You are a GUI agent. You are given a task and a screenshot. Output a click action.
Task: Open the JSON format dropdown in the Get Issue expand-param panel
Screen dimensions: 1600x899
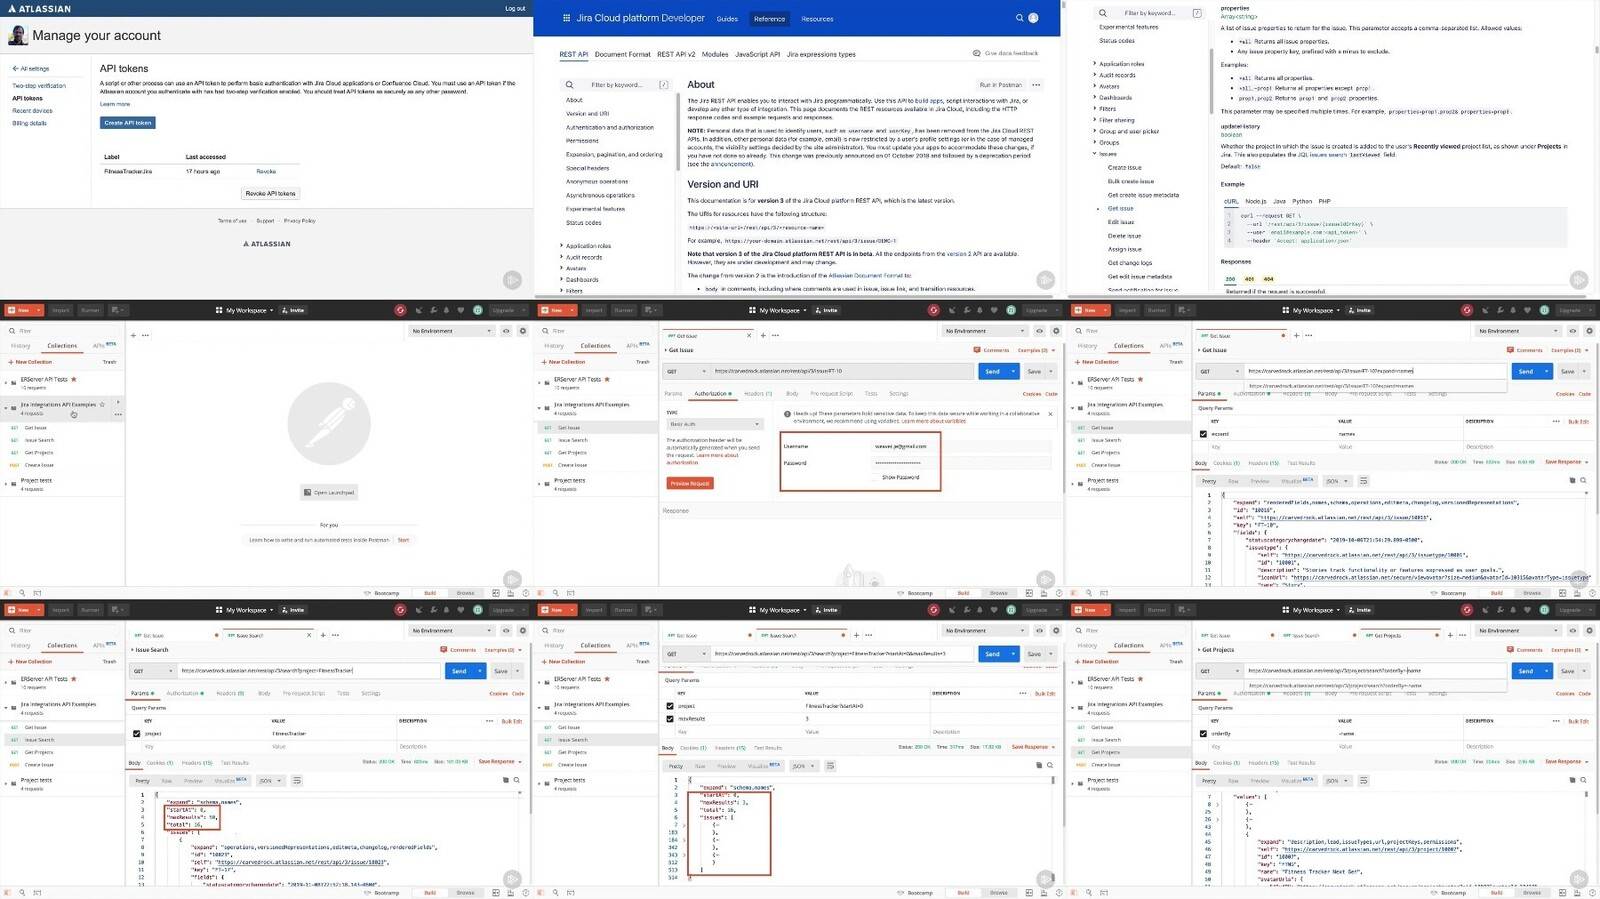pyautogui.click(x=1337, y=481)
